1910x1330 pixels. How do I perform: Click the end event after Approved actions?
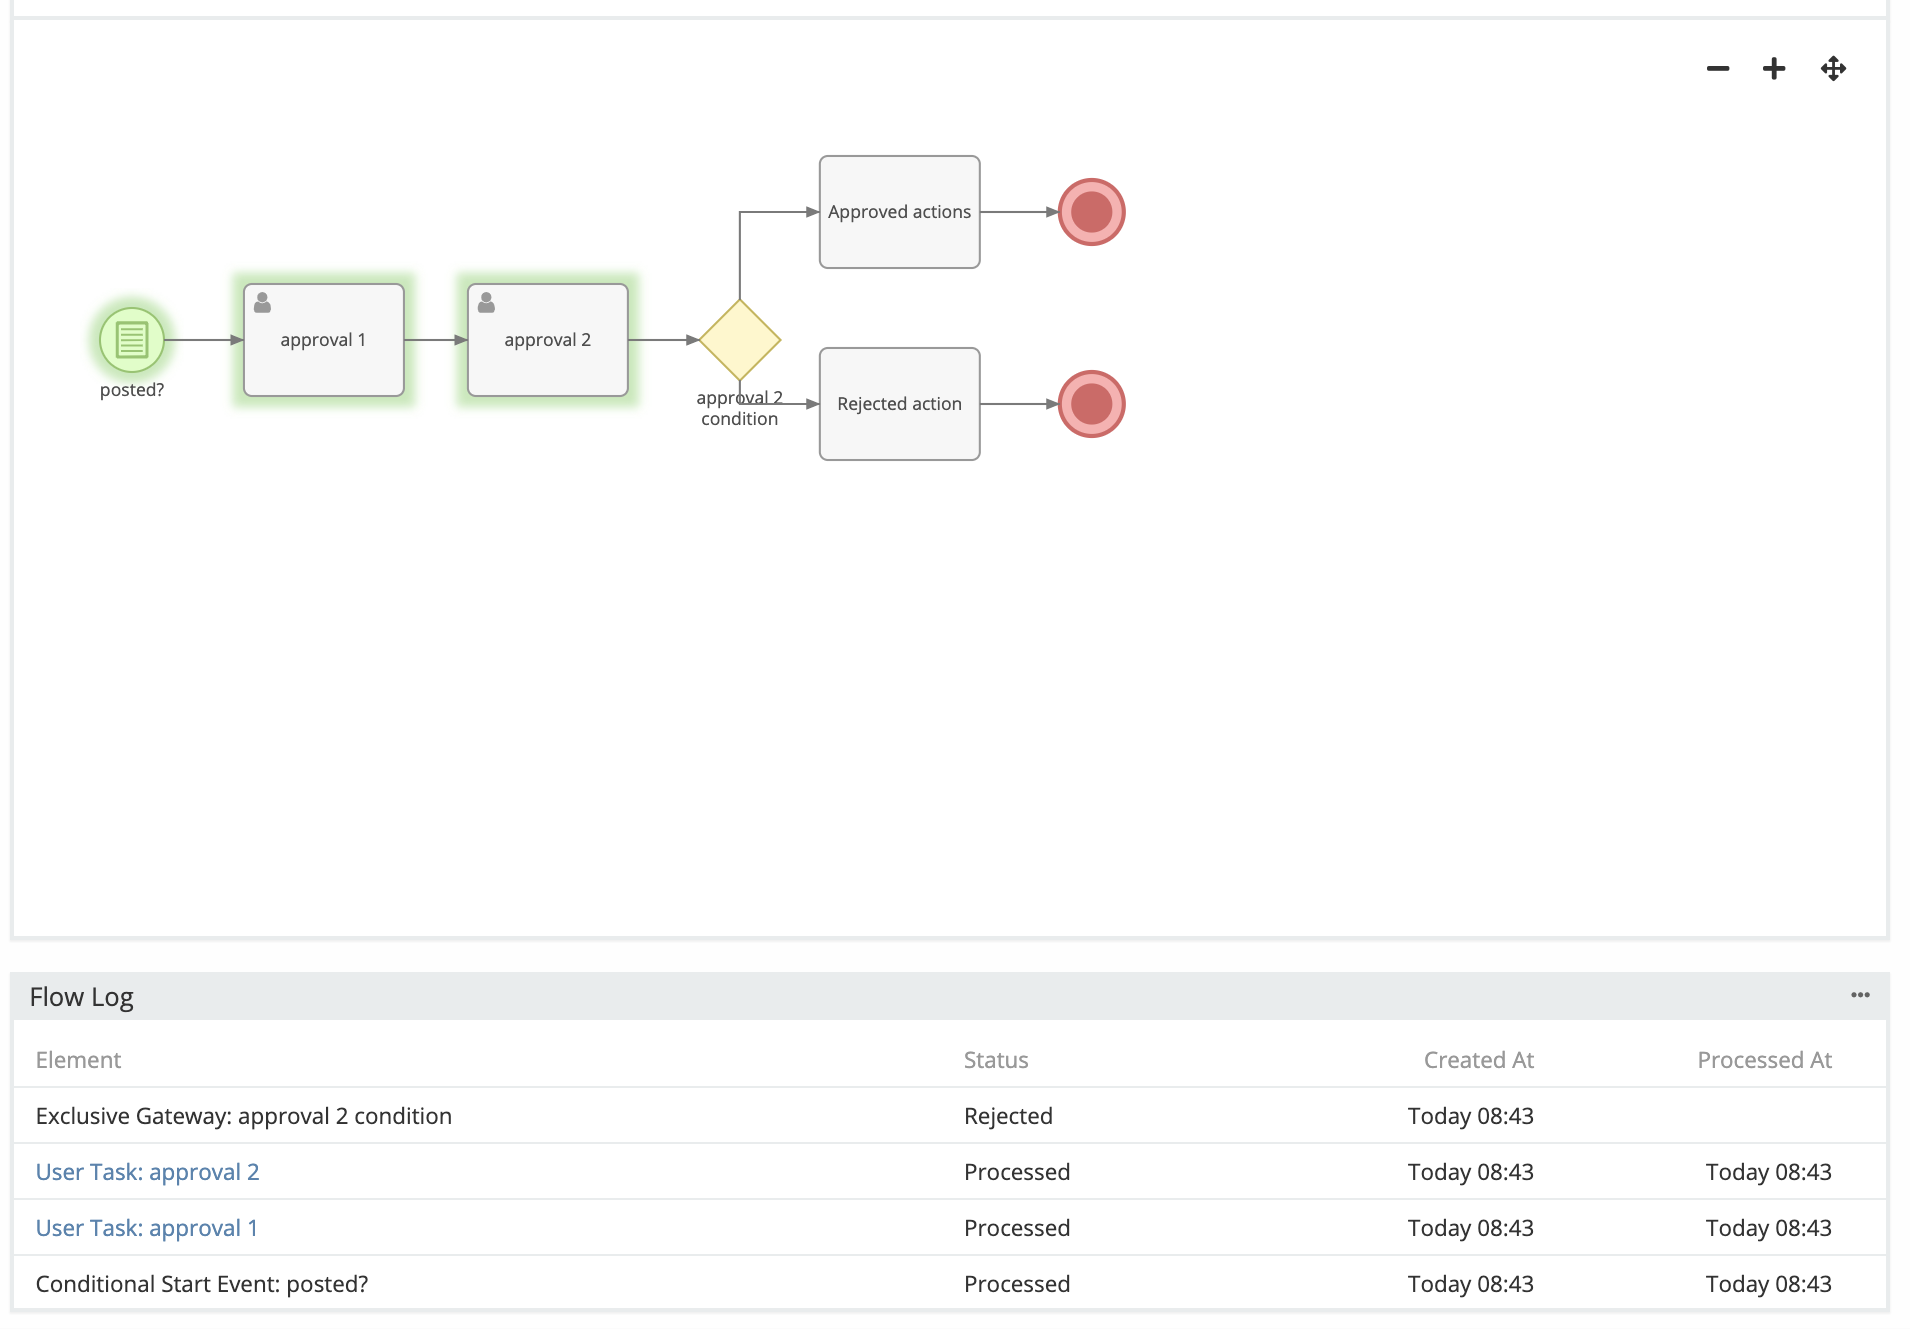tap(1091, 212)
